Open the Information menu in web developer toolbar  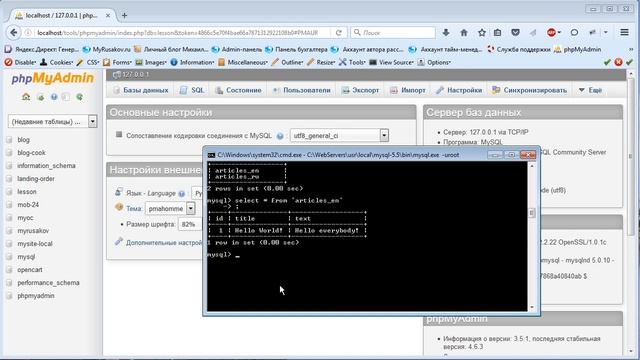click(x=192, y=62)
